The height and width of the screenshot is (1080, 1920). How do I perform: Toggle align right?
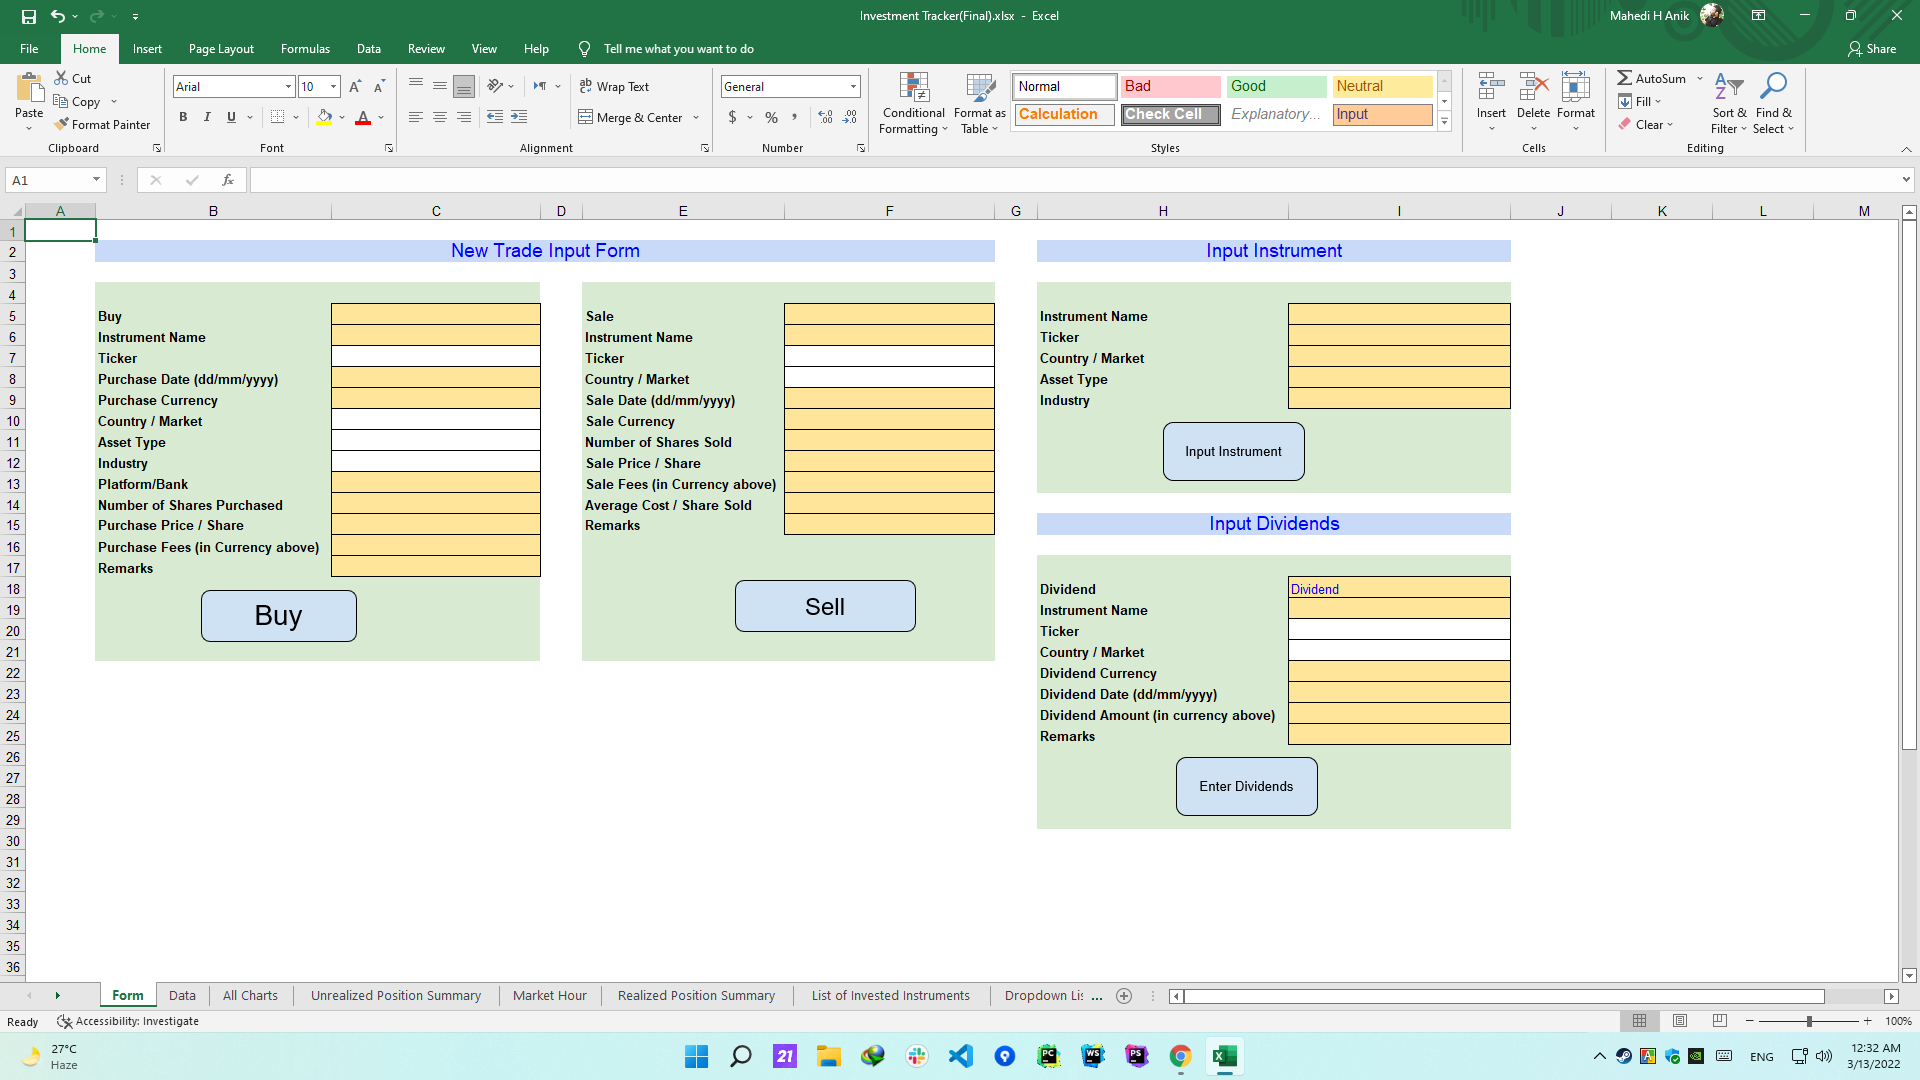(464, 117)
